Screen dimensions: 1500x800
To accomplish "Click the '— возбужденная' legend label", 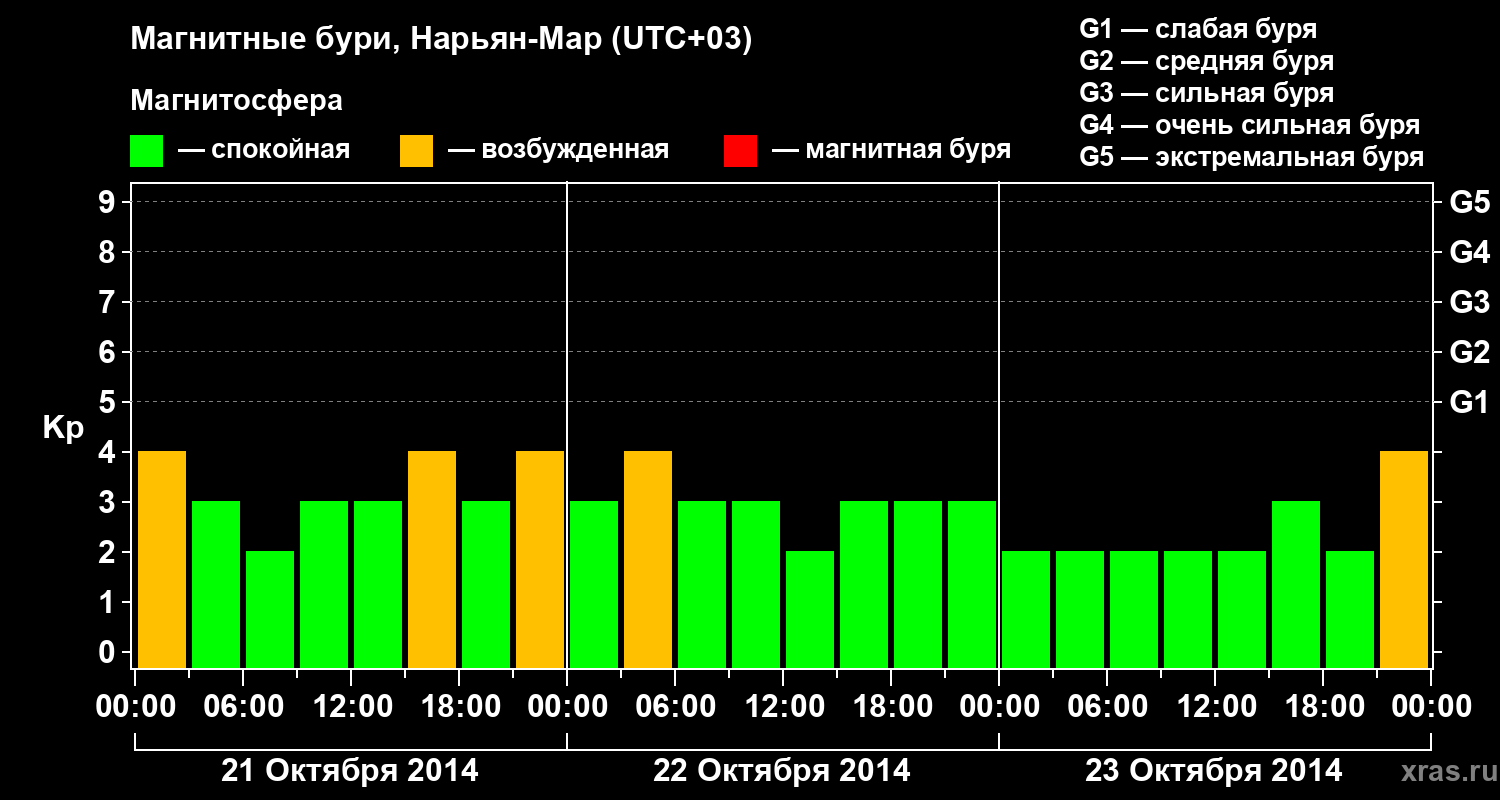I will (558, 150).
